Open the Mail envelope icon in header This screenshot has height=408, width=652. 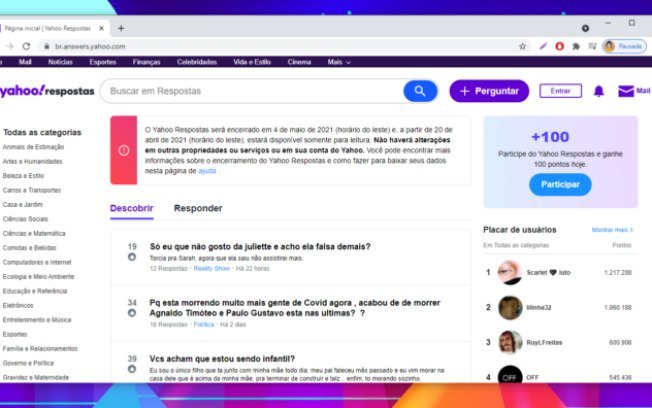click(x=626, y=91)
